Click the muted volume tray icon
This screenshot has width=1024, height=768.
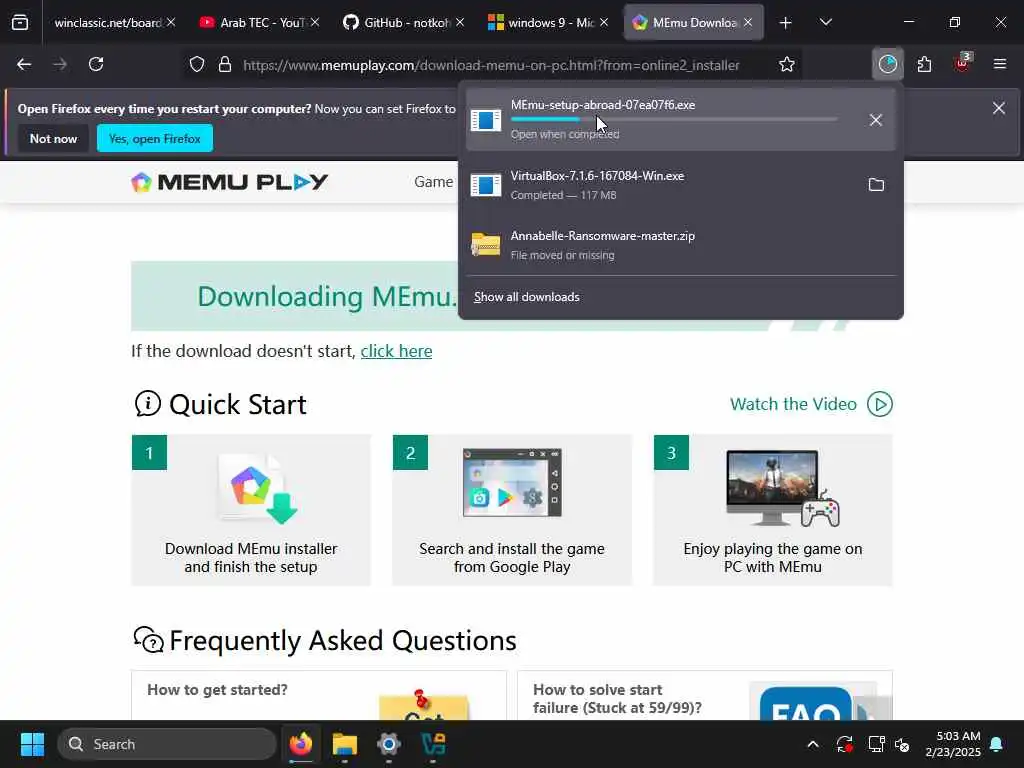[902, 744]
